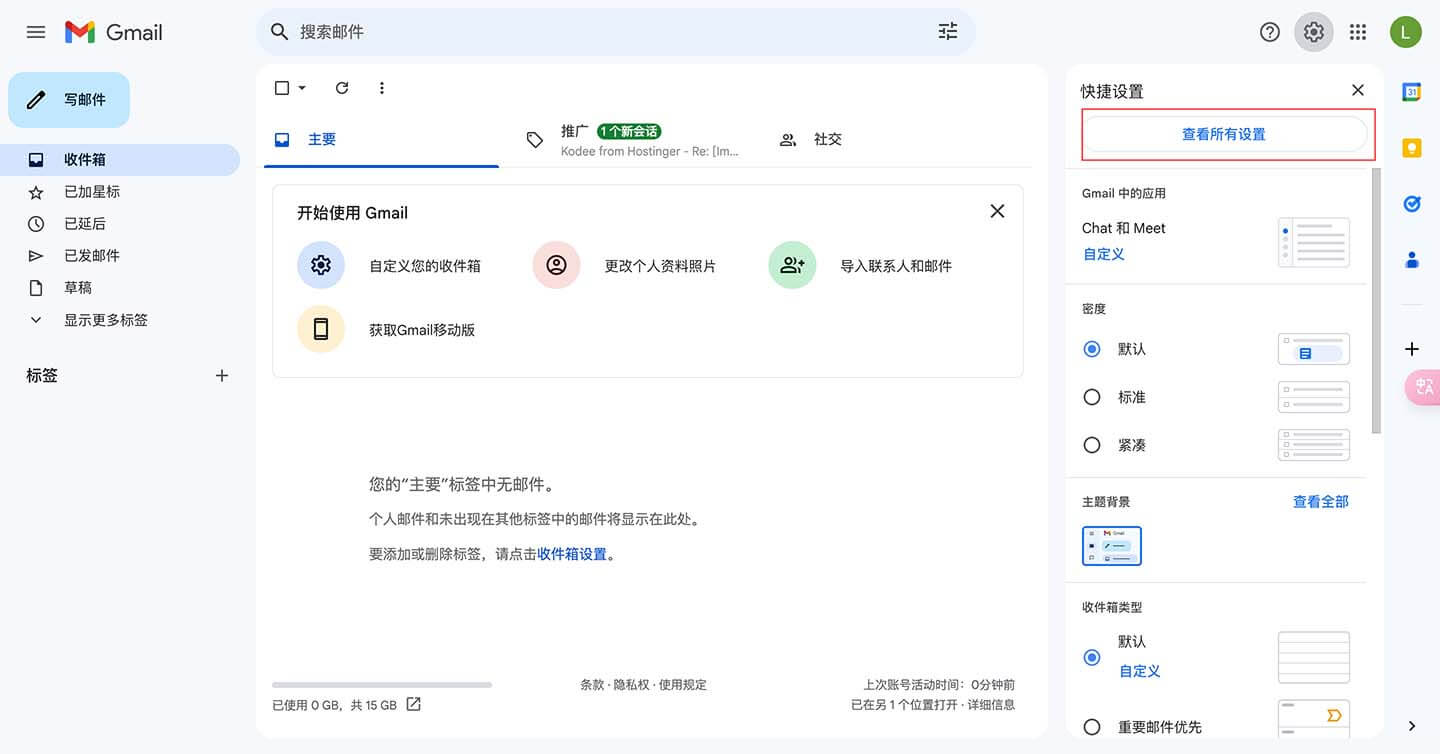This screenshot has height=754, width=1440.
Task: Select 重要邮件优先 inbox type radio
Action: [x=1092, y=727]
